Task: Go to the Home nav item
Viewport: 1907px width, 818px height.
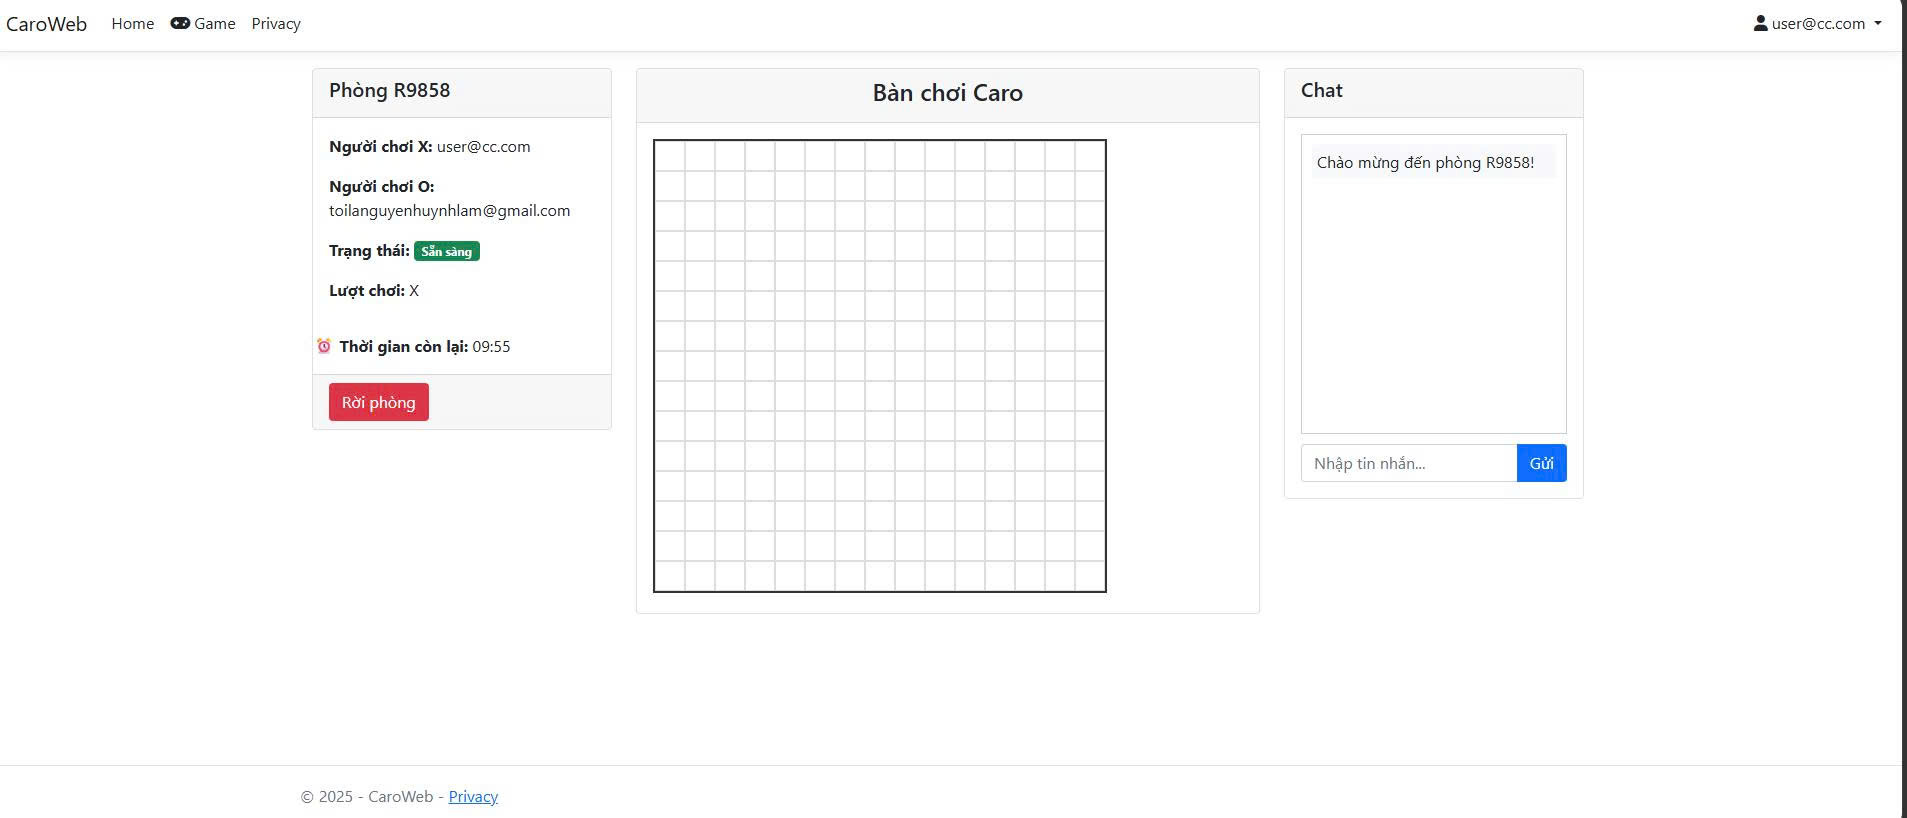Action: tap(133, 24)
